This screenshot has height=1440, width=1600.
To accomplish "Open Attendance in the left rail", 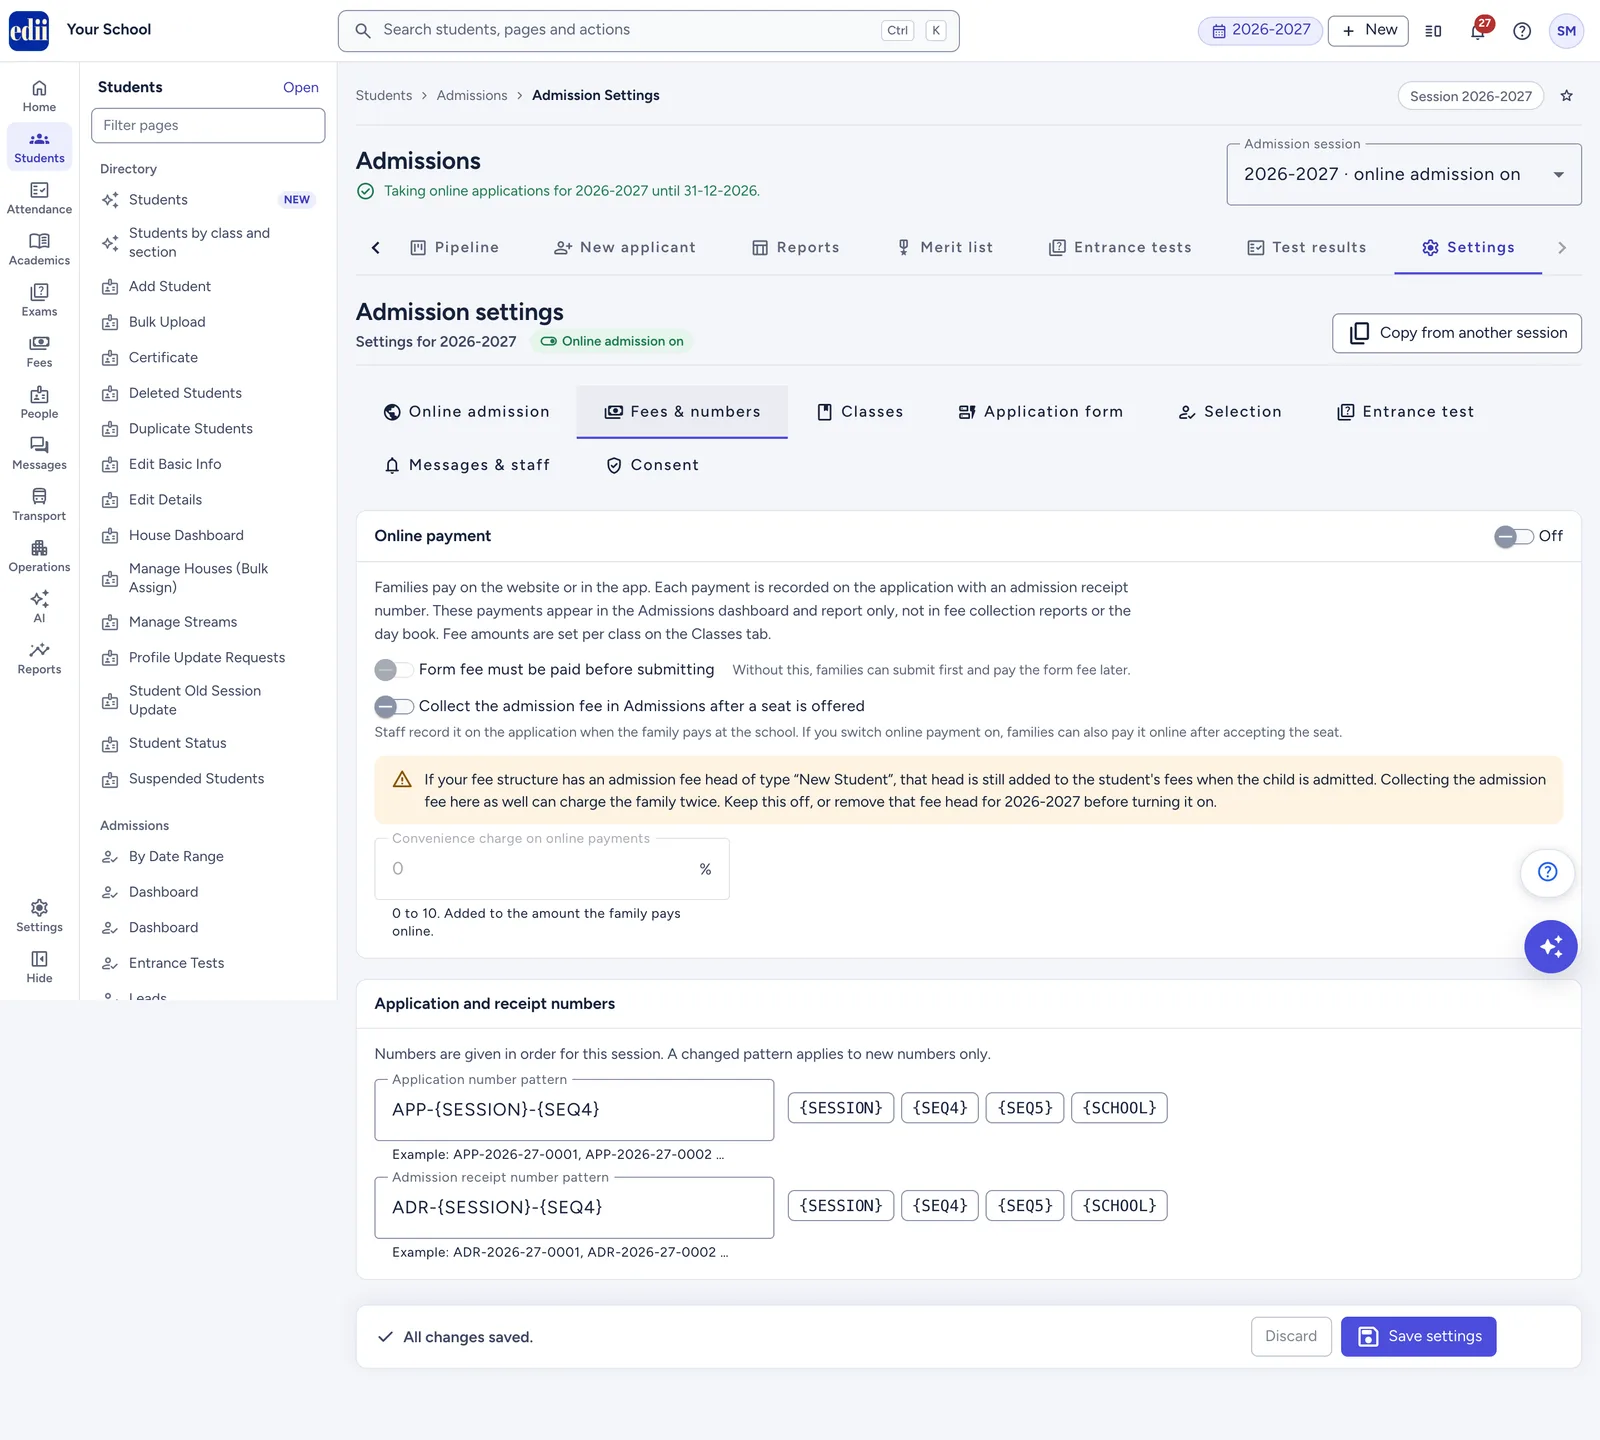I will pos(39,198).
